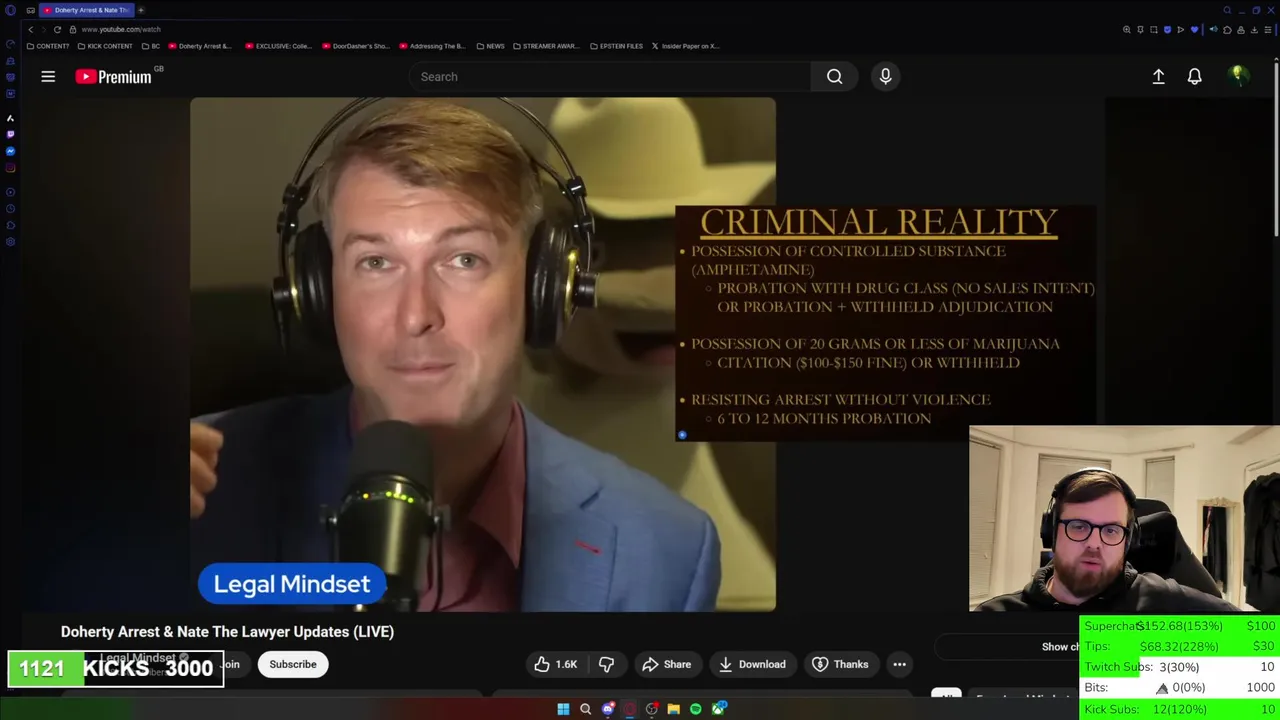Viewport: 1280px width, 720px height.
Task: Go back with browser back arrow
Action: click(x=31, y=29)
